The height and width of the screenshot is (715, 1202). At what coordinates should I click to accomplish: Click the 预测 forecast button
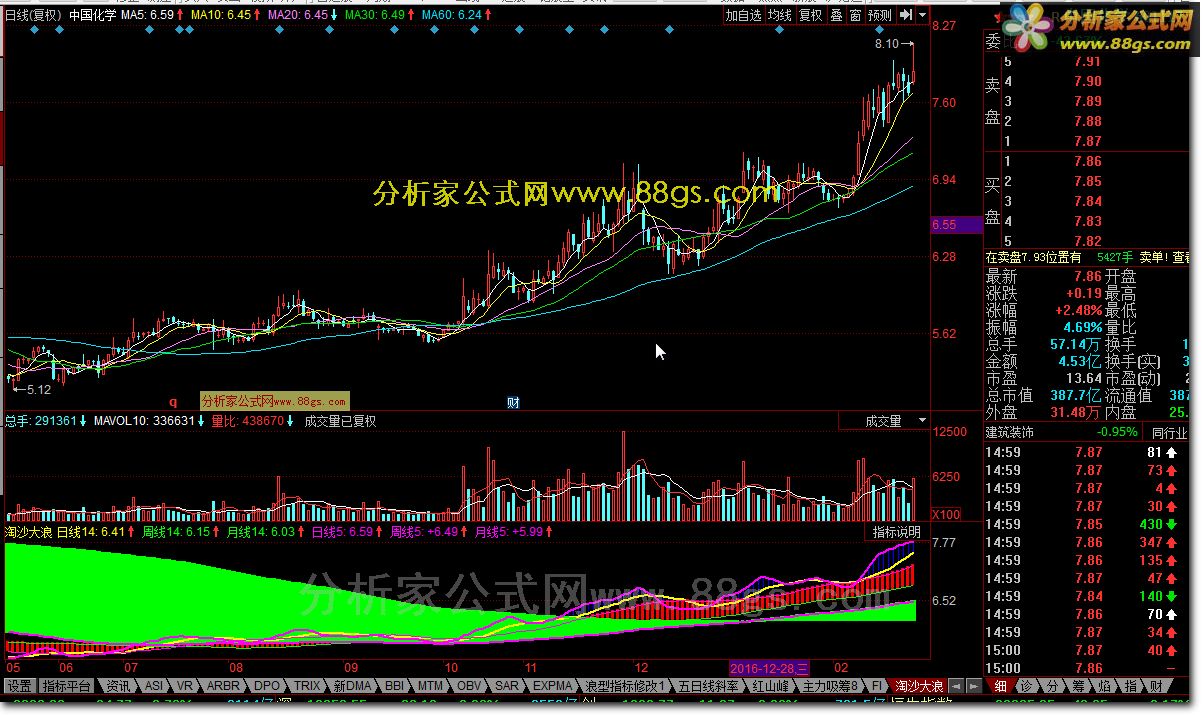(x=880, y=15)
